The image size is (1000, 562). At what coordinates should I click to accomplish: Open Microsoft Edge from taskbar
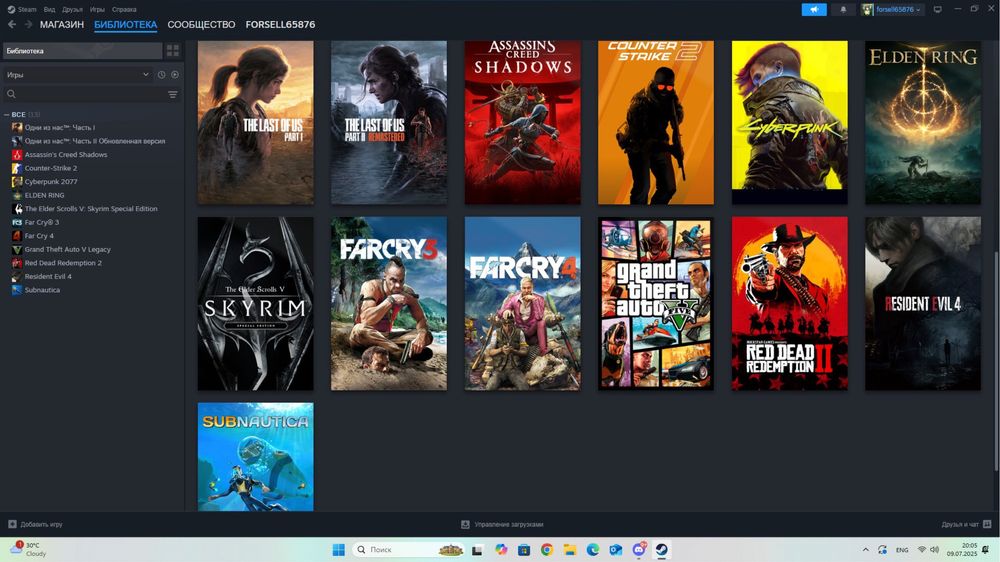click(x=592, y=550)
